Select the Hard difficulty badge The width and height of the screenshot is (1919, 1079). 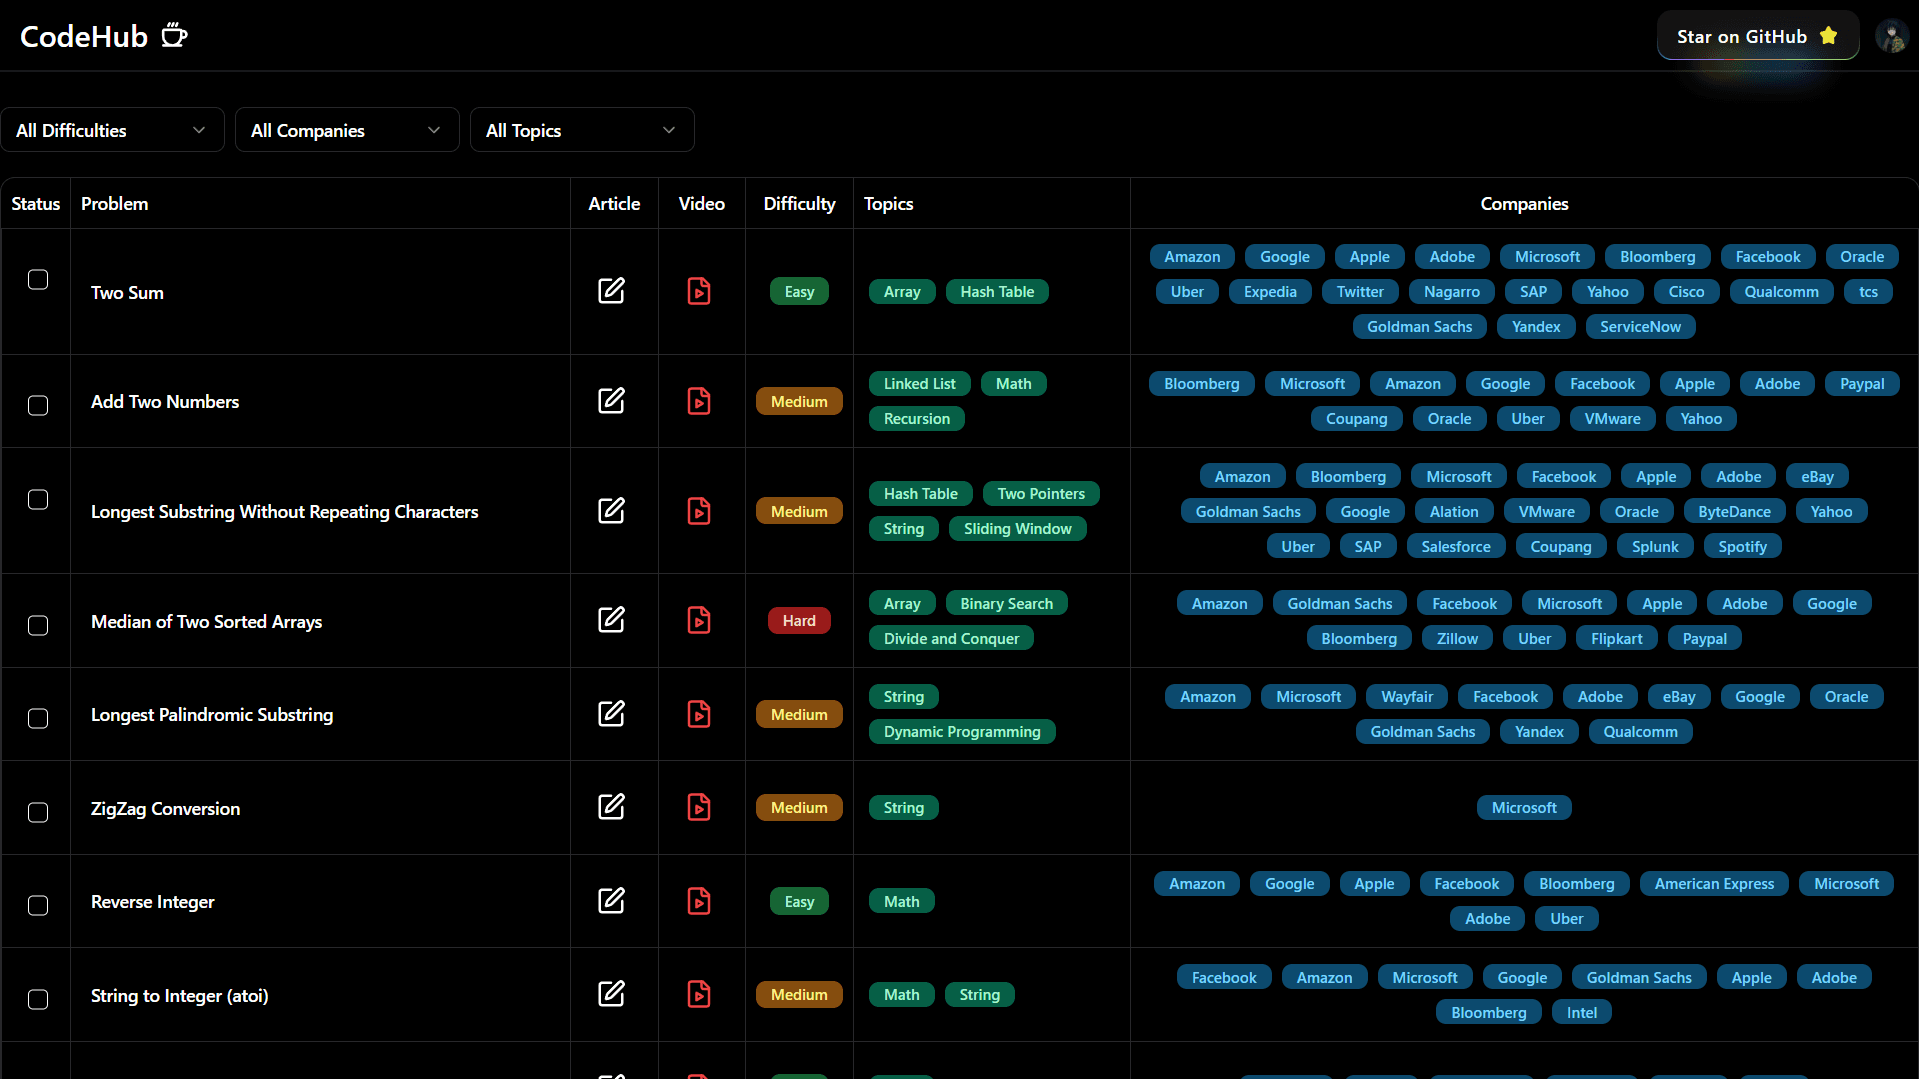tap(799, 621)
